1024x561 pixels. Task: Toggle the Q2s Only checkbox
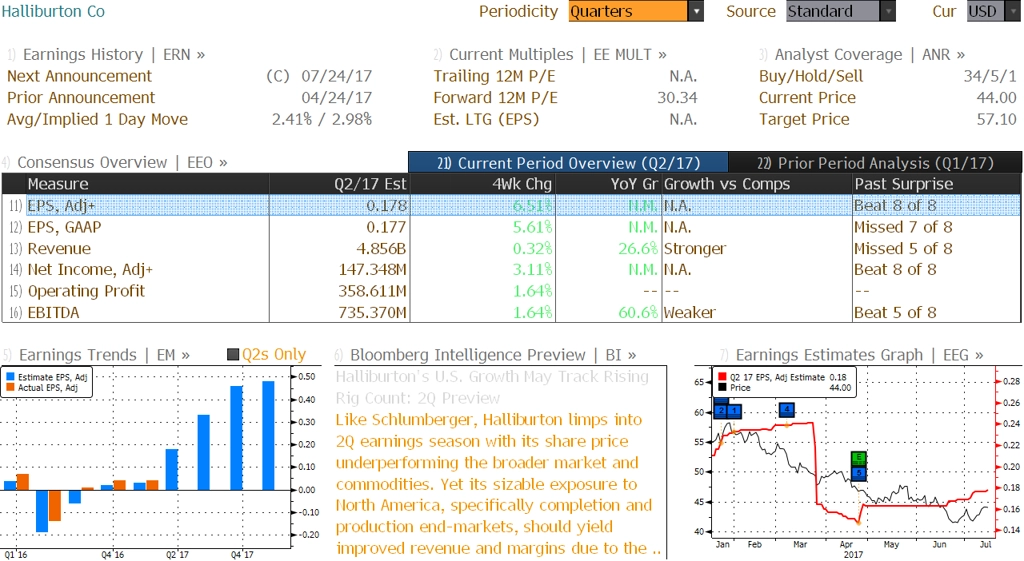point(232,355)
